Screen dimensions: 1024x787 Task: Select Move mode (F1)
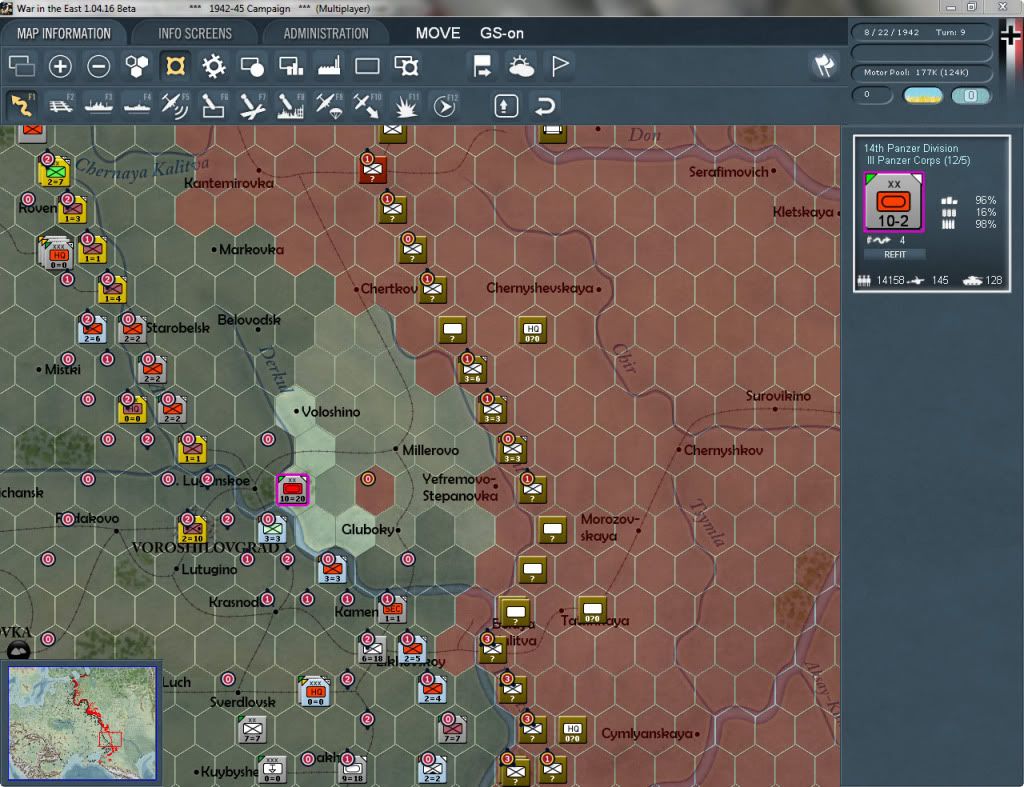tap(22, 105)
